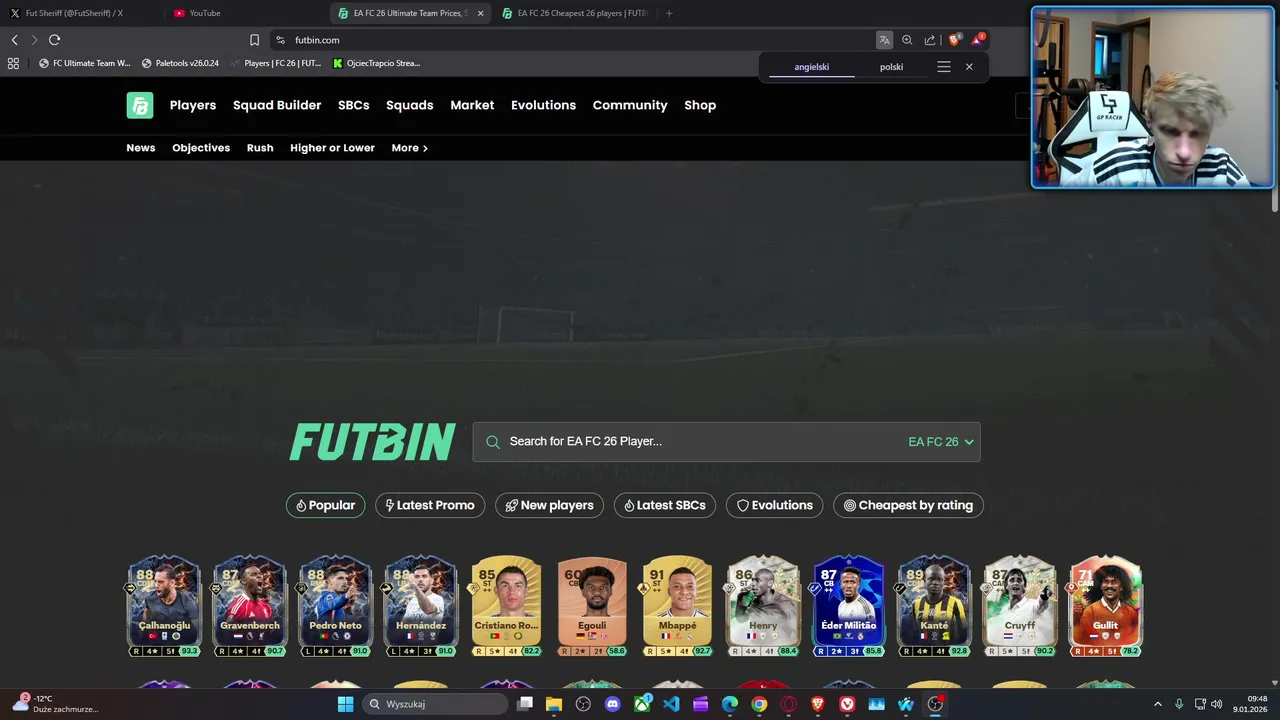The image size is (1280, 720).
Task: Open Vivaldi from taskbar
Action: 847,704
